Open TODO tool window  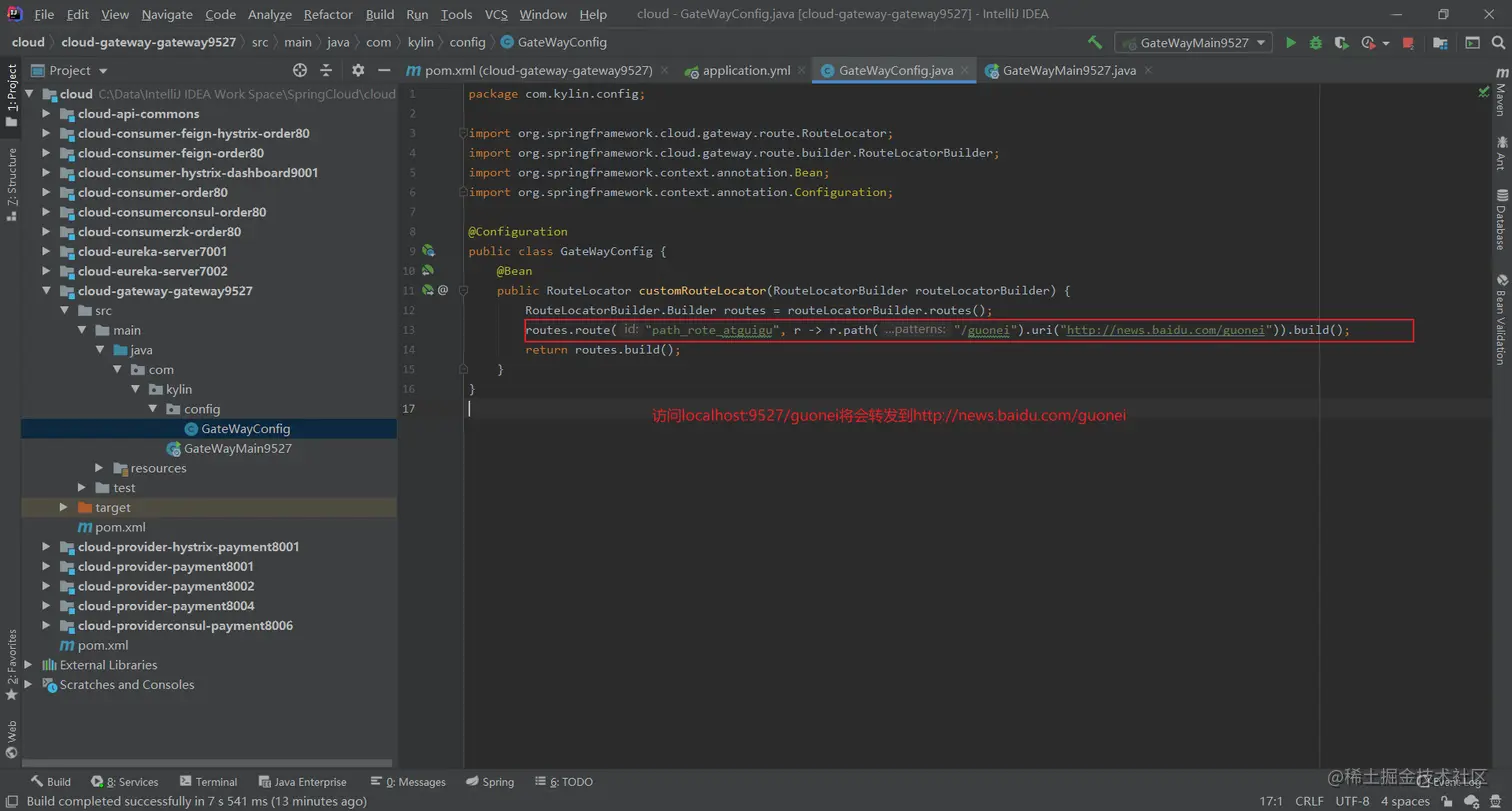(563, 782)
